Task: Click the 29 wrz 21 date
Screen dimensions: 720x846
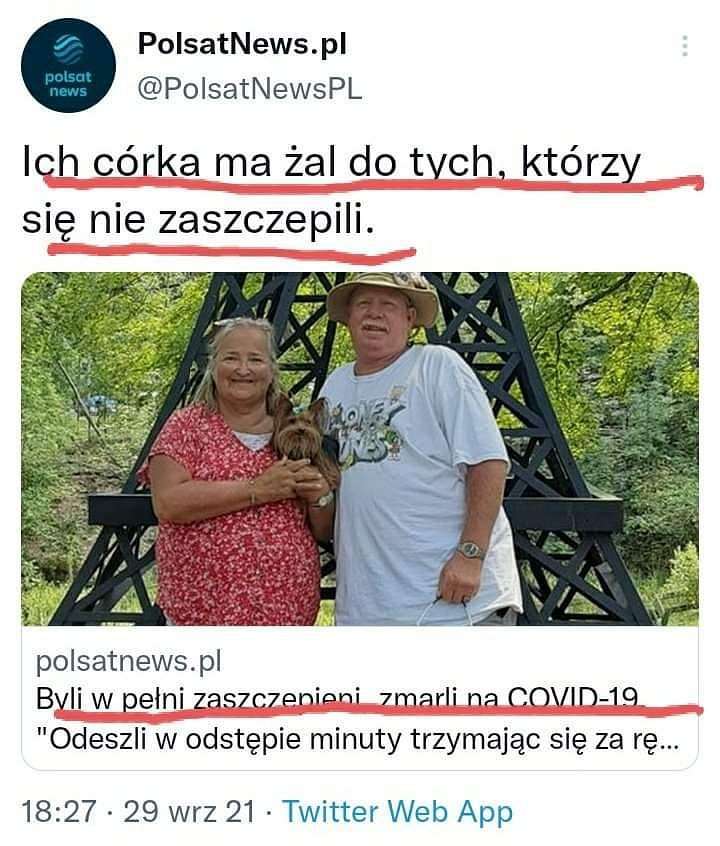Action: pyautogui.click(x=189, y=811)
